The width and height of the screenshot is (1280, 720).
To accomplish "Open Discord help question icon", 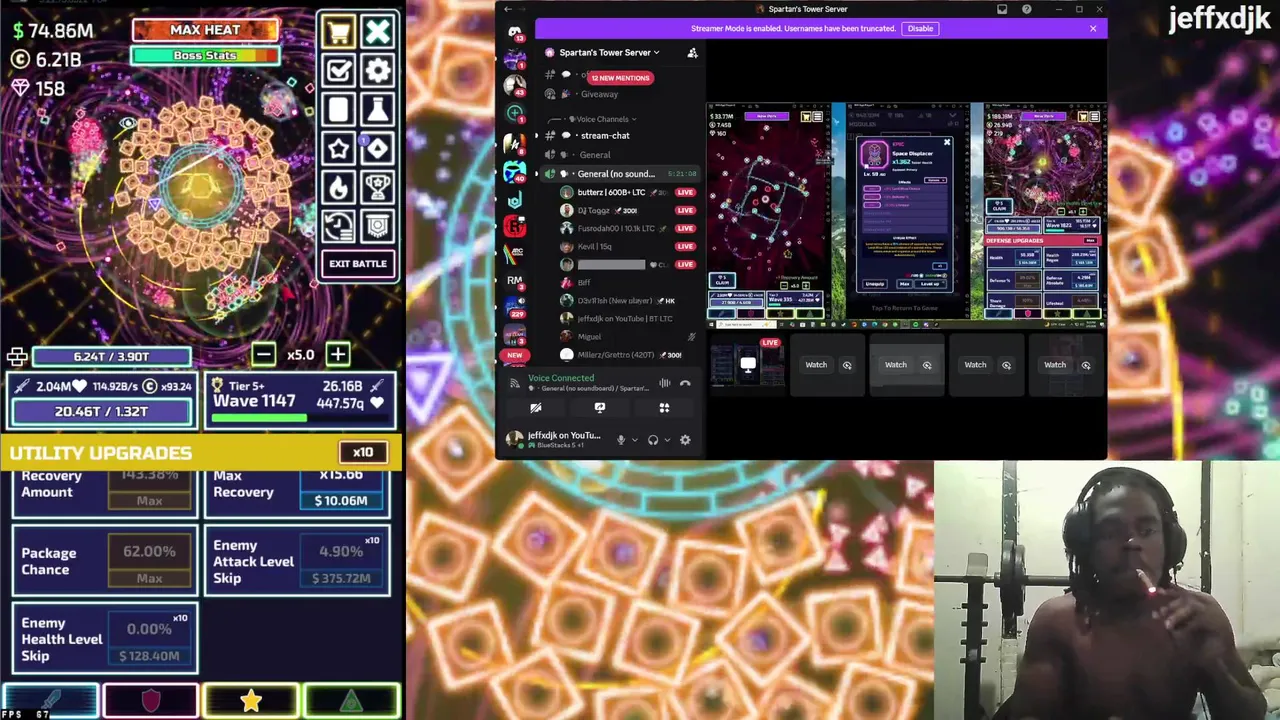I will (1027, 9).
